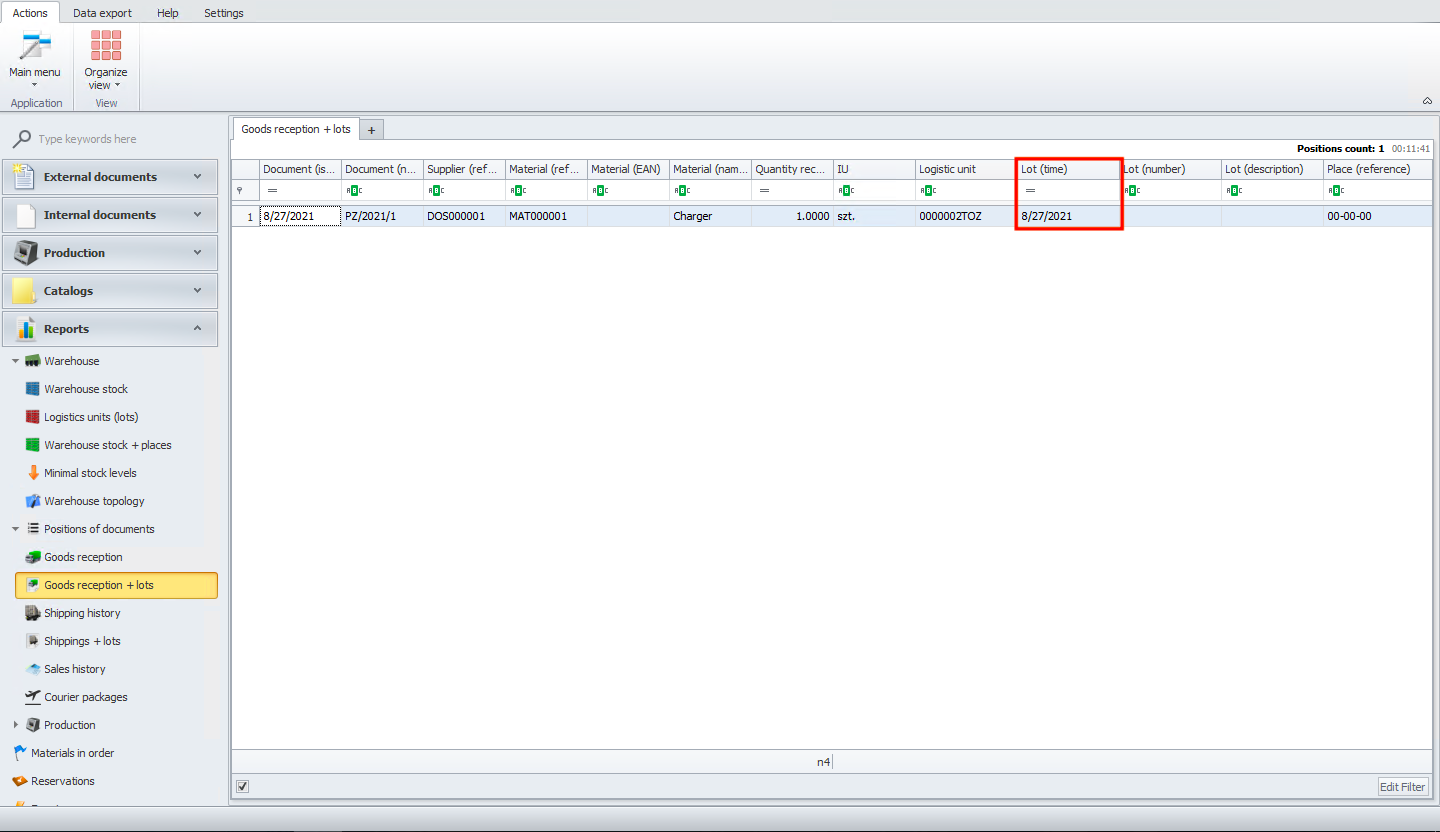Viewport: 1440px width, 832px height.
Task: Open the Help ribbon tab
Action: pyautogui.click(x=168, y=13)
